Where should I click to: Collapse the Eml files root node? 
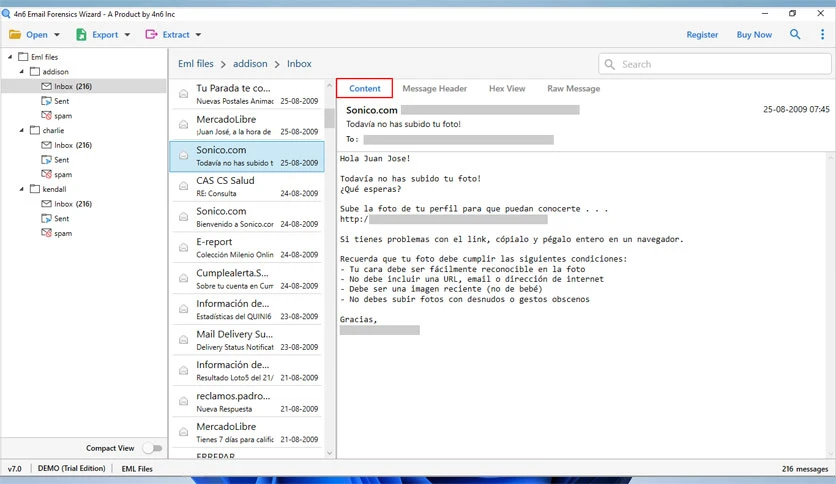click(x=10, y=57)
